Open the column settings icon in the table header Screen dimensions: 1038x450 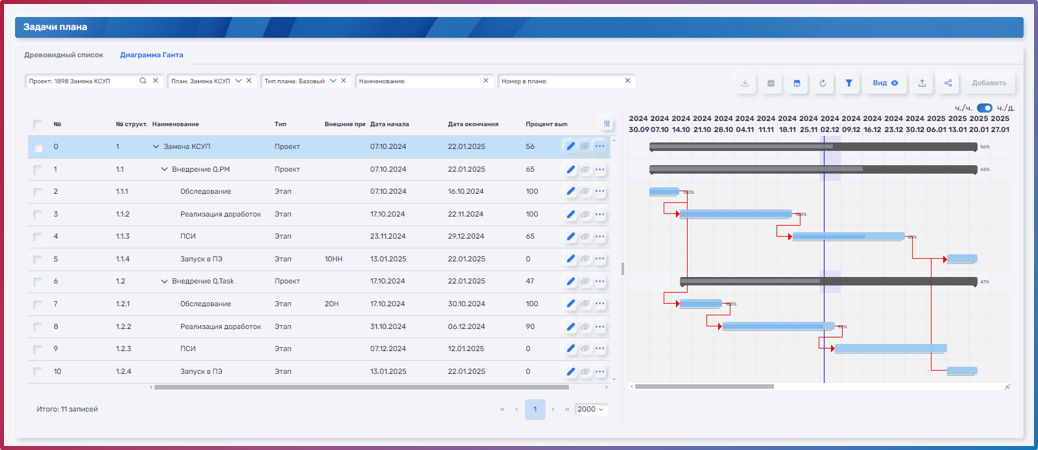click(606, 124)
